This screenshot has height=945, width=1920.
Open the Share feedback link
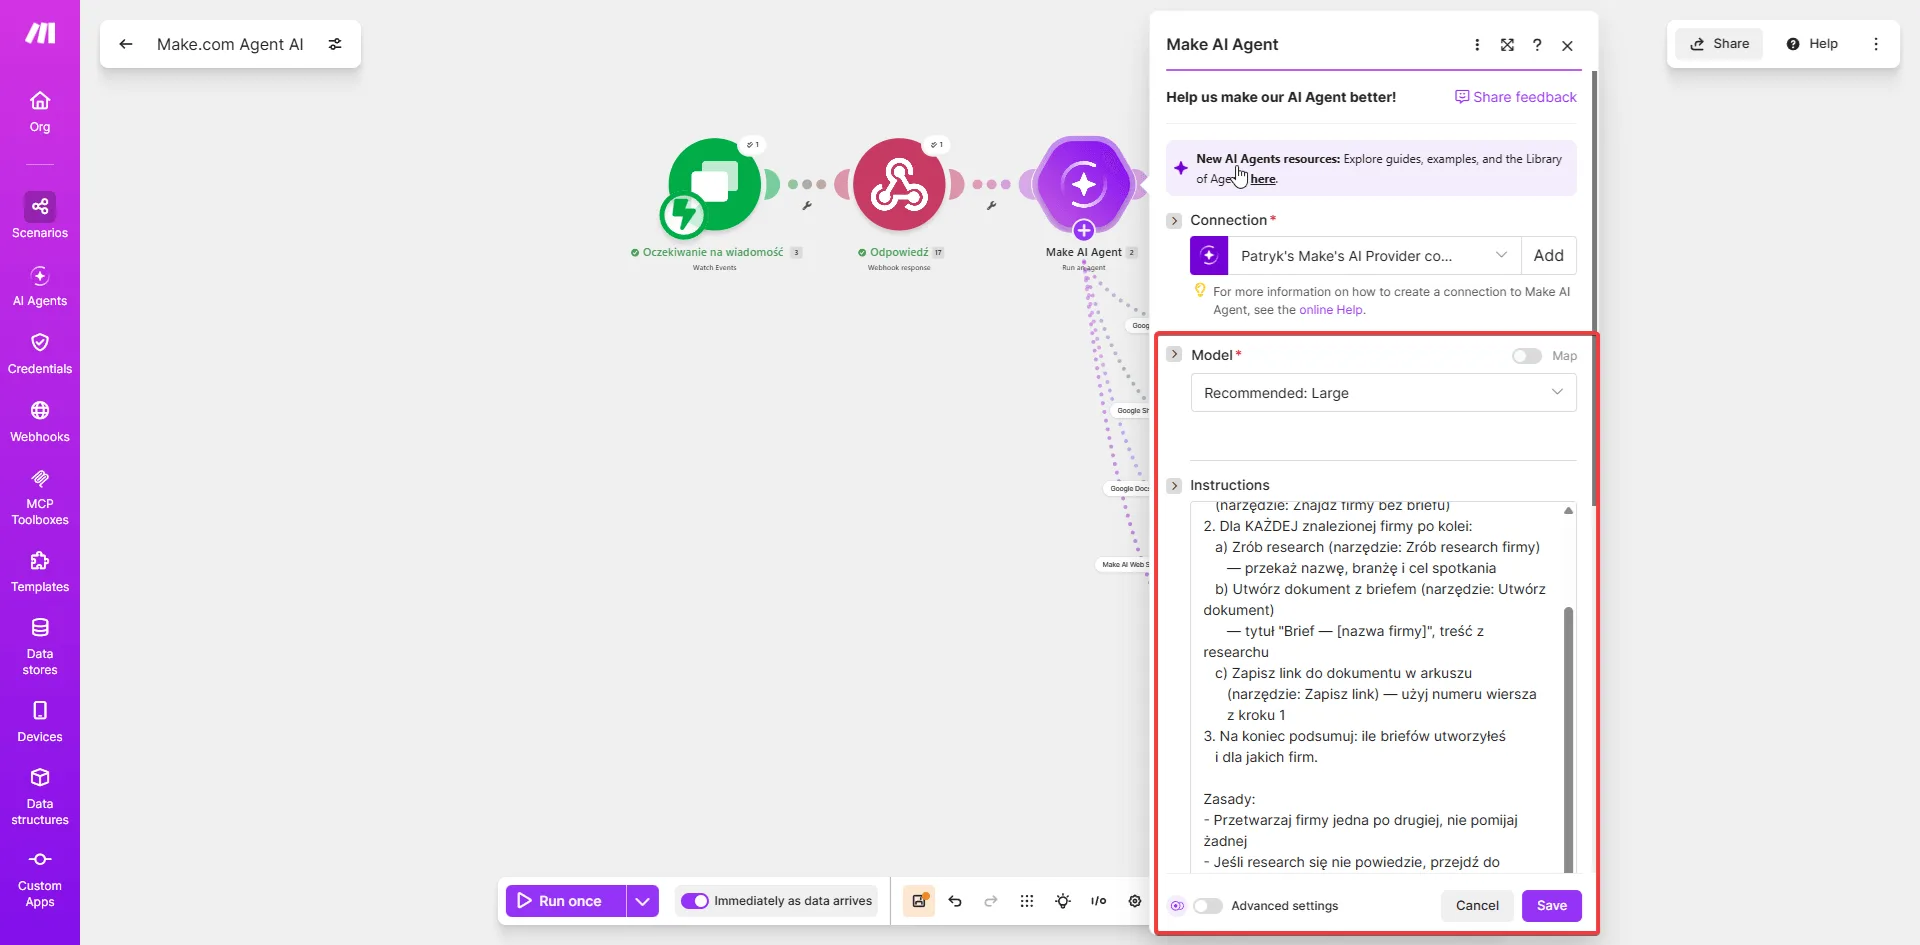[1515, 97]
